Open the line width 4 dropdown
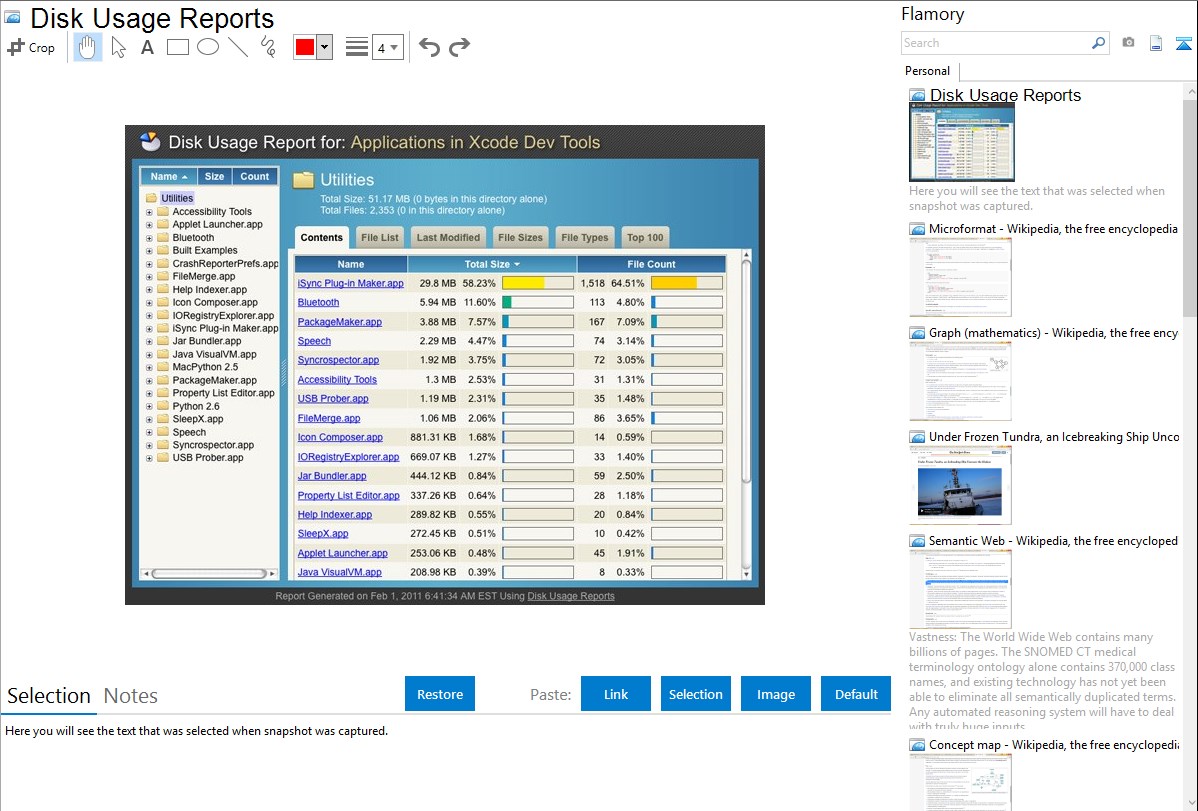This screenshot has height=811, width=1198. click(387, 47)
